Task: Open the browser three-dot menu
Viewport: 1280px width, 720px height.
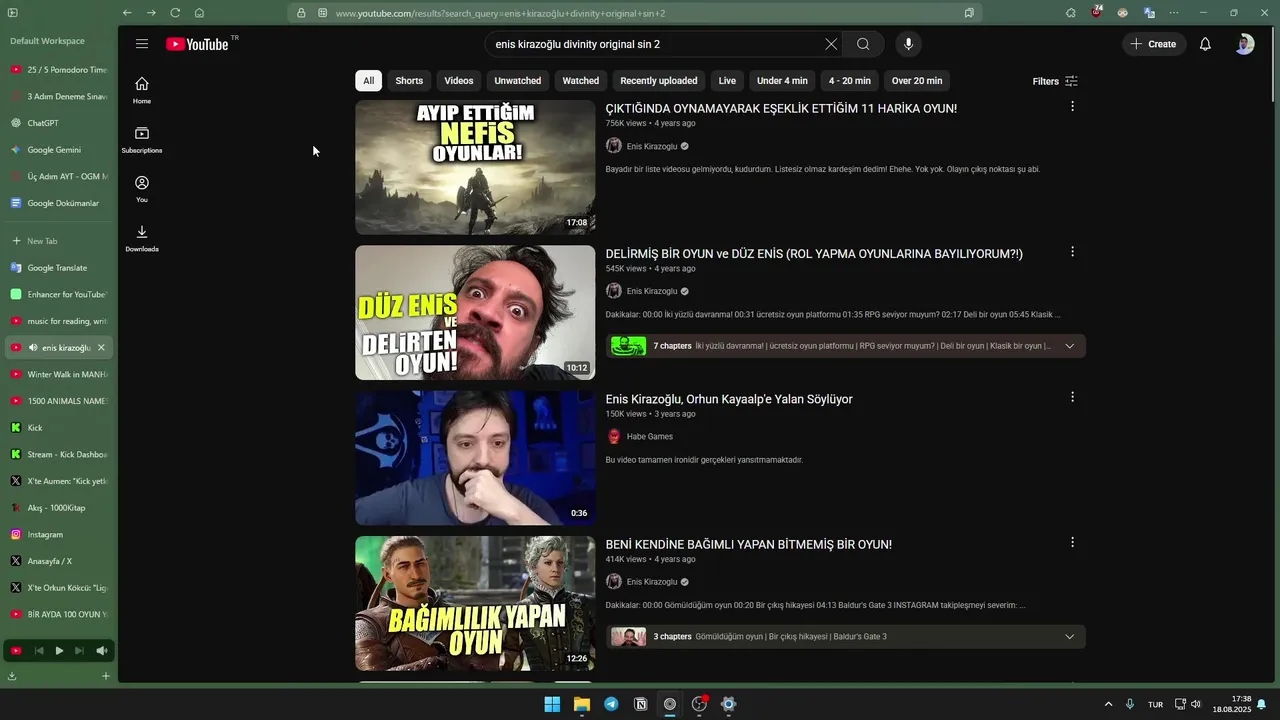Action: pyautogui.click(x=1174, y=13)
